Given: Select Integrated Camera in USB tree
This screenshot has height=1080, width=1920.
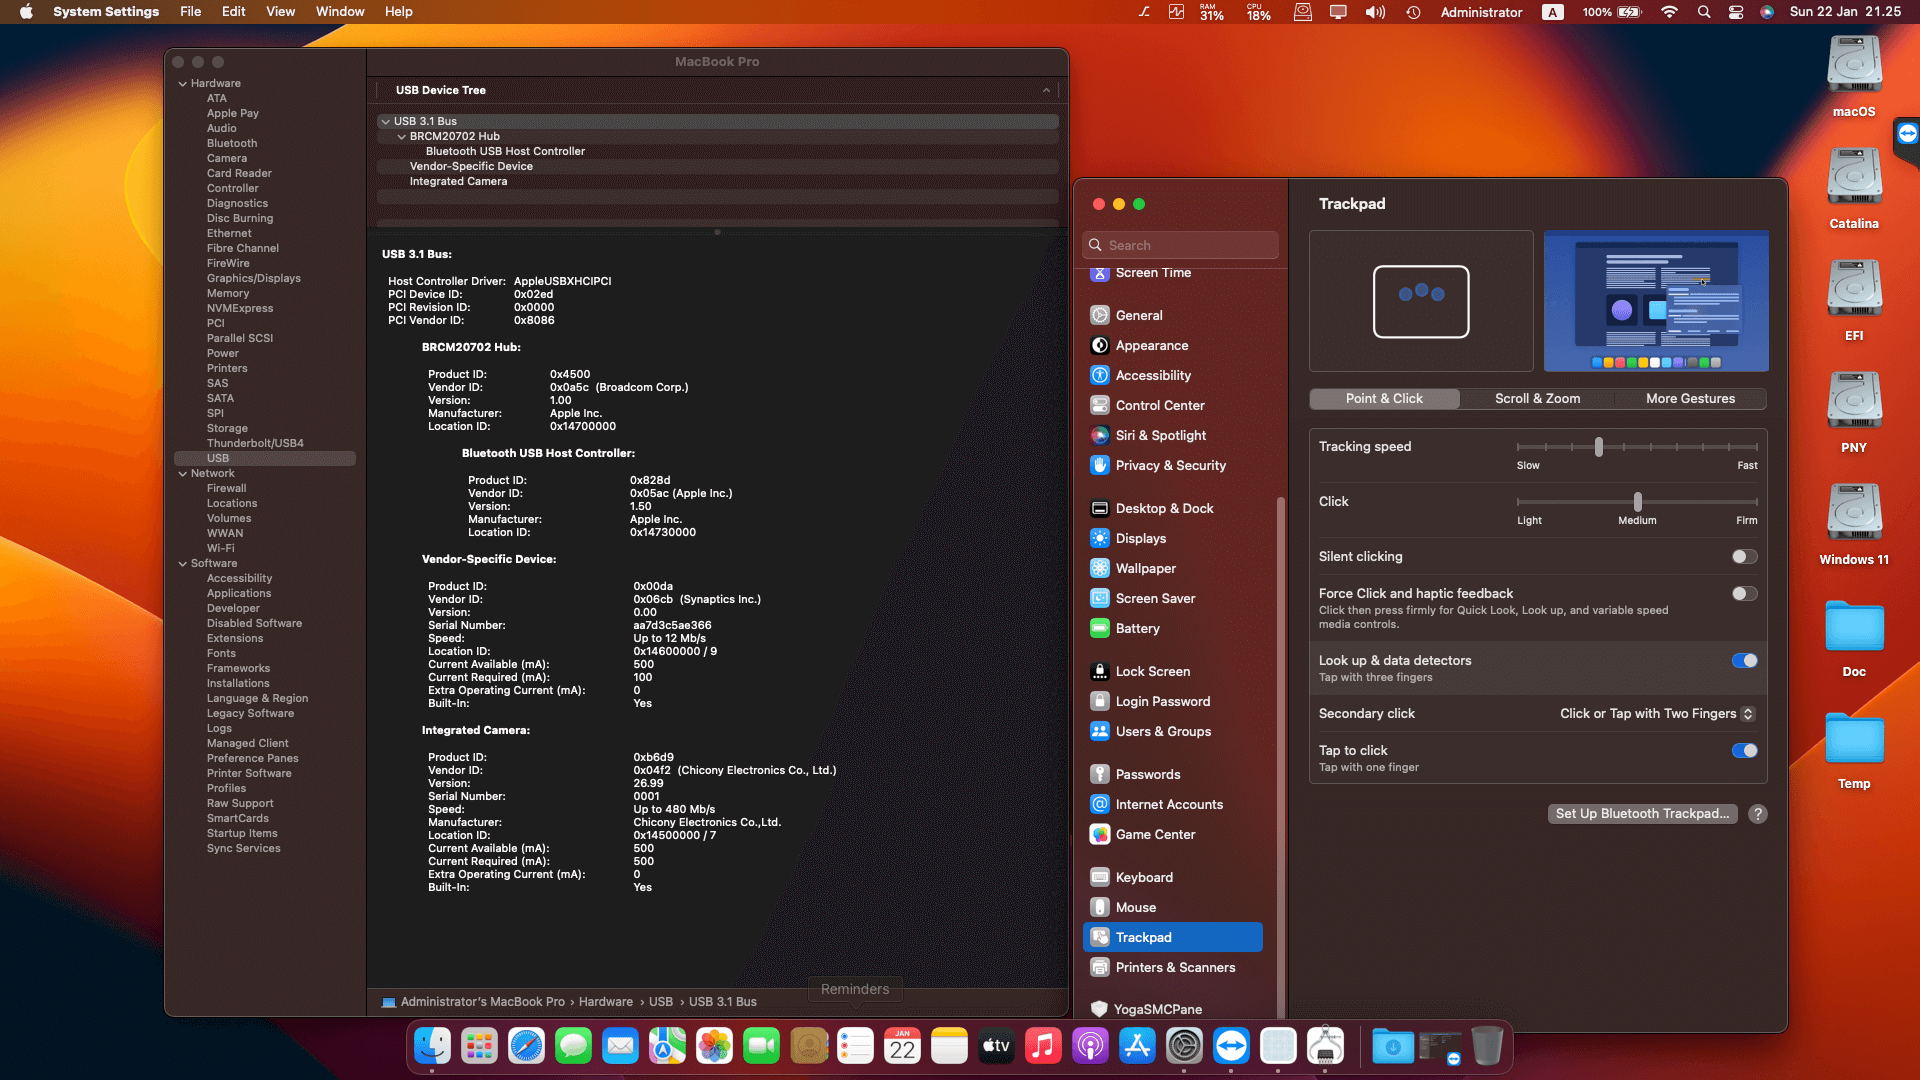Looking at the screenshot, I should coord(458,182).
